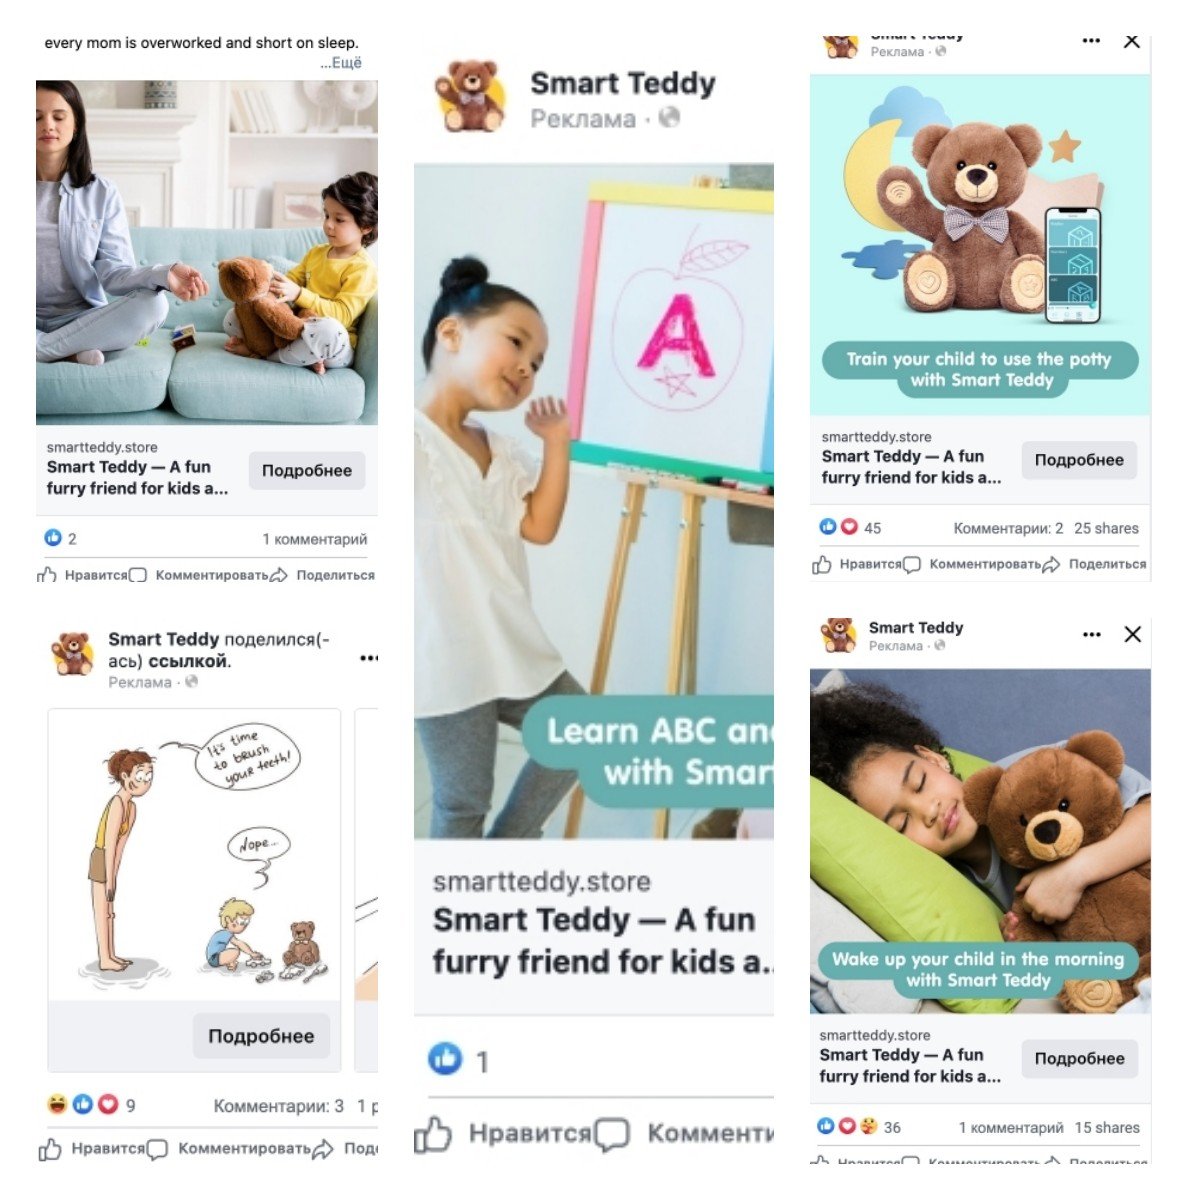Viewport: 1188px width, 1200px height.
Task: Click the Smart Teddy avatar in the center ad
Action: [470, 96]
